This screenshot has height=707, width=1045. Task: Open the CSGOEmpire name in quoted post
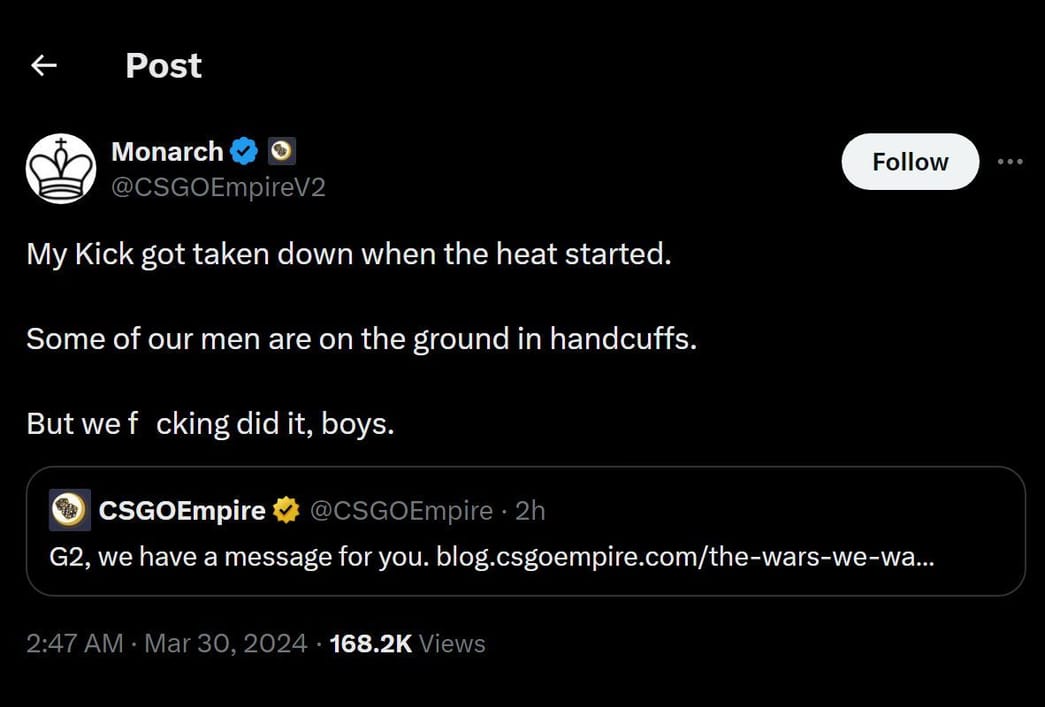[x=181, y=511]
